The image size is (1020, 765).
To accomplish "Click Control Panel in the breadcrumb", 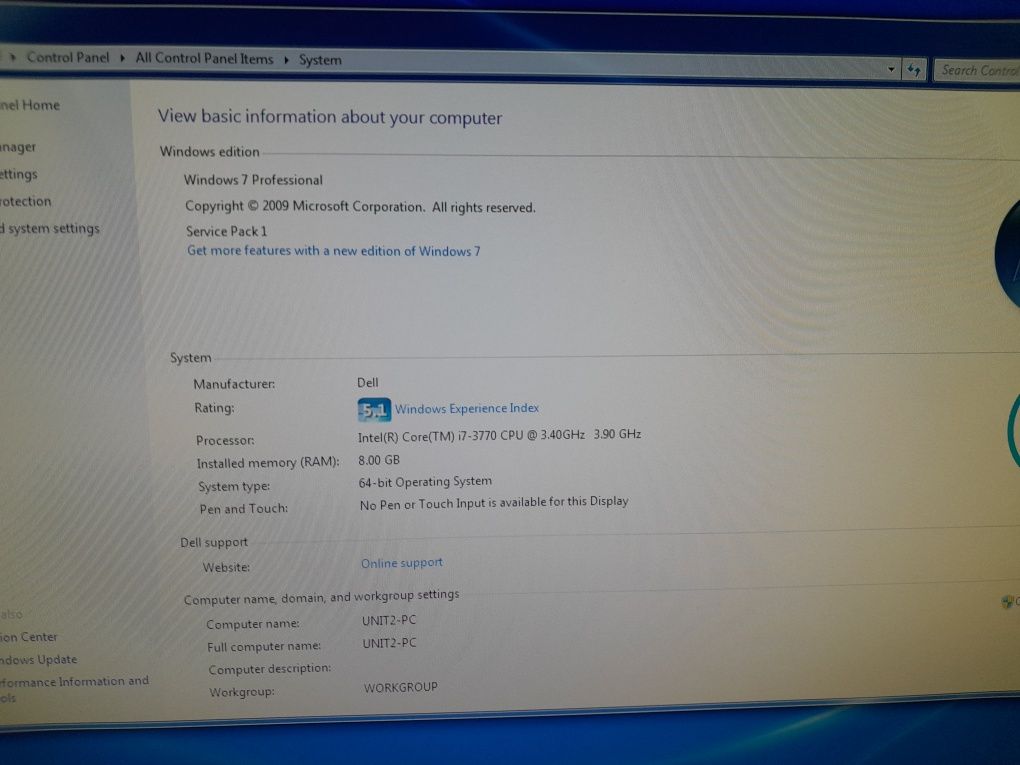I will [x=68, y=57].
